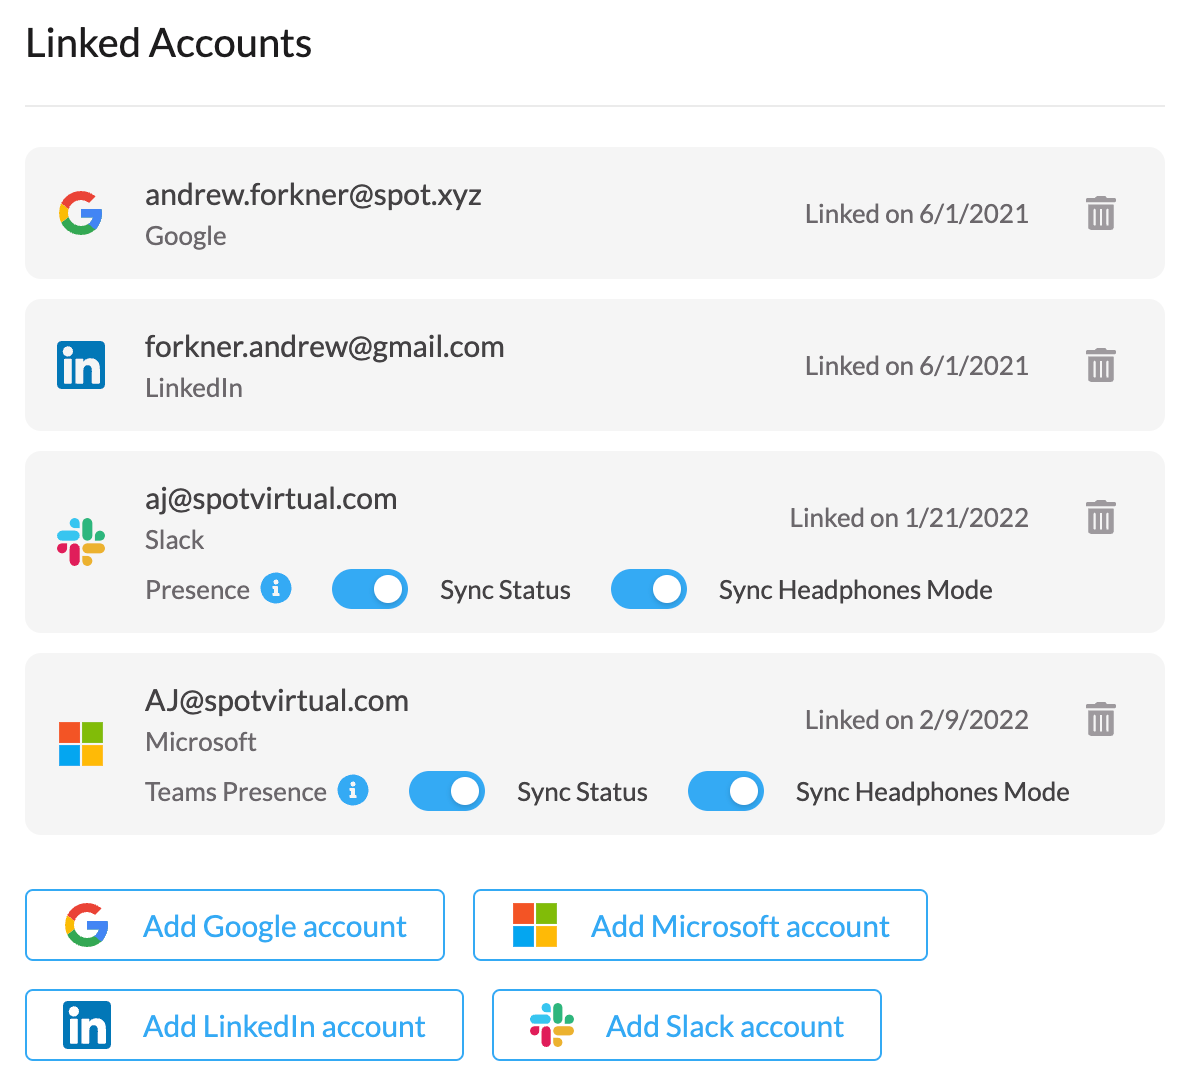1190x1080 pixels.
Task: Click Linked on 6/1/2021 for LinkedIn
Action: pyautogui.click(x=917, y=366)
